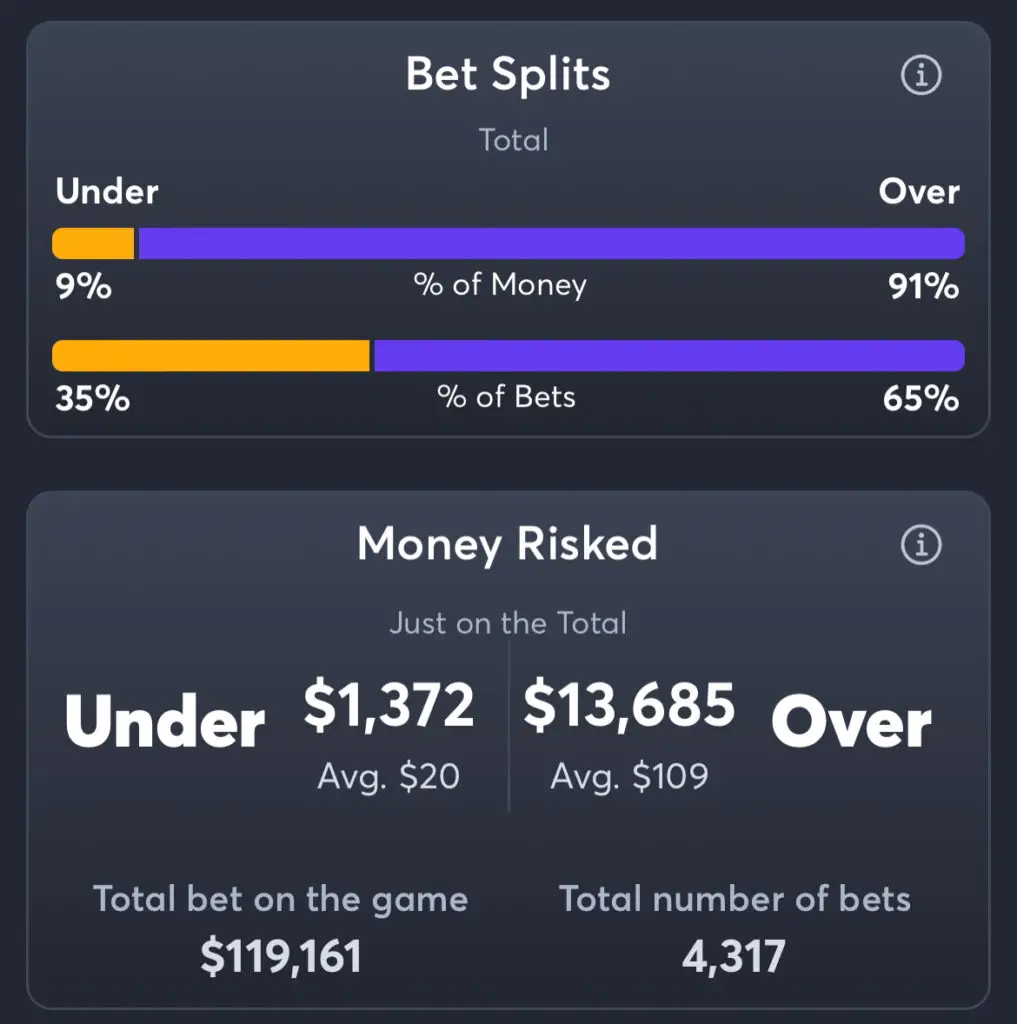Click the 4,317 total number of bets
Viewport: 1017px width, 1024px height.
734,957
